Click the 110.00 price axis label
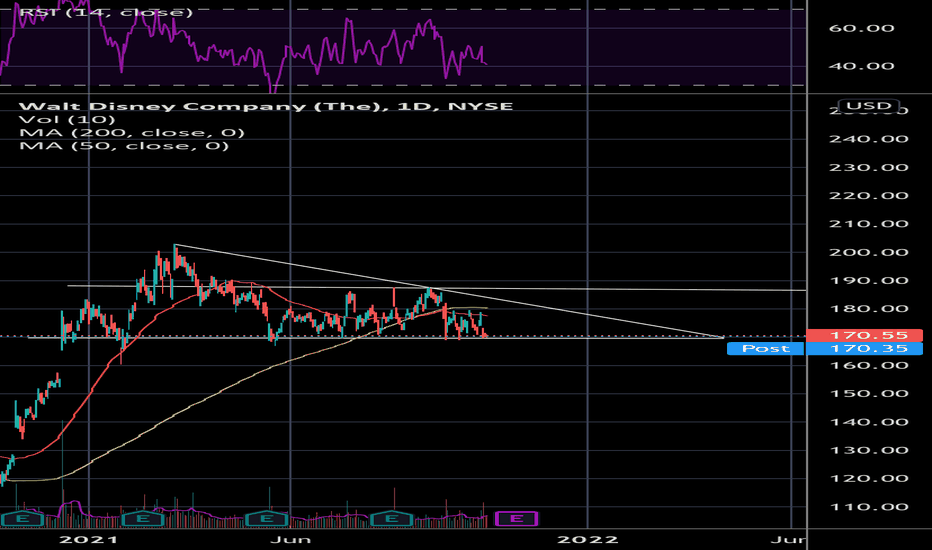932x550 pixels. coord(868,507)
